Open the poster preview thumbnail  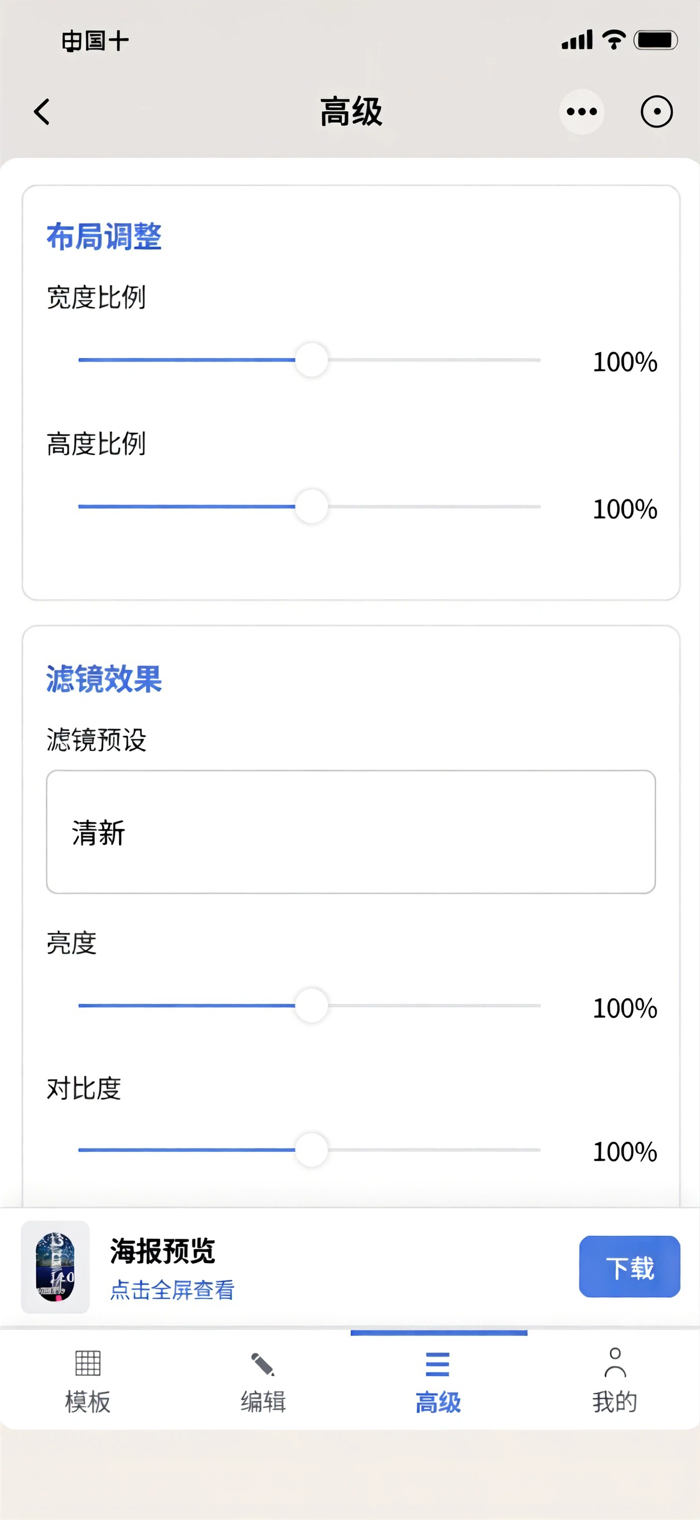point(56,1267)
